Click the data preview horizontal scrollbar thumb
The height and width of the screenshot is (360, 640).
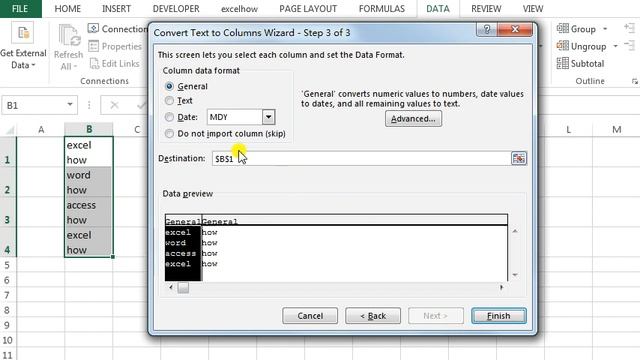click(183, 287)
